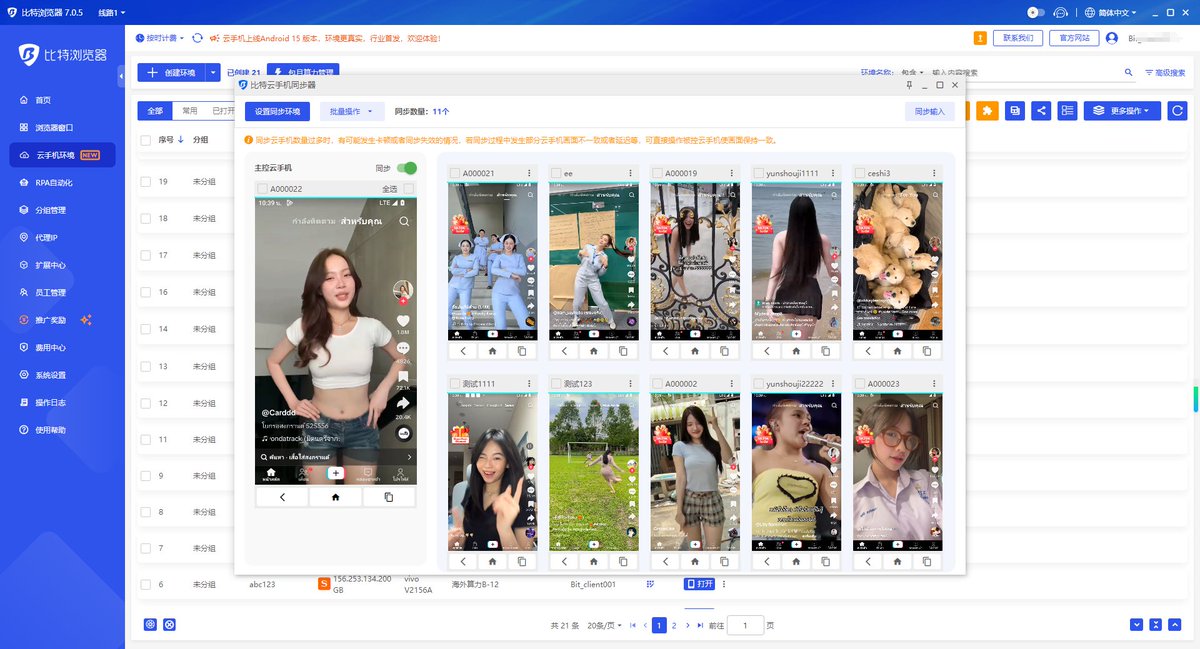This screenshot has height=649, width=1200.
Task: Click the gear icon at bottom left footer
Action: click(x=150, y=624)
